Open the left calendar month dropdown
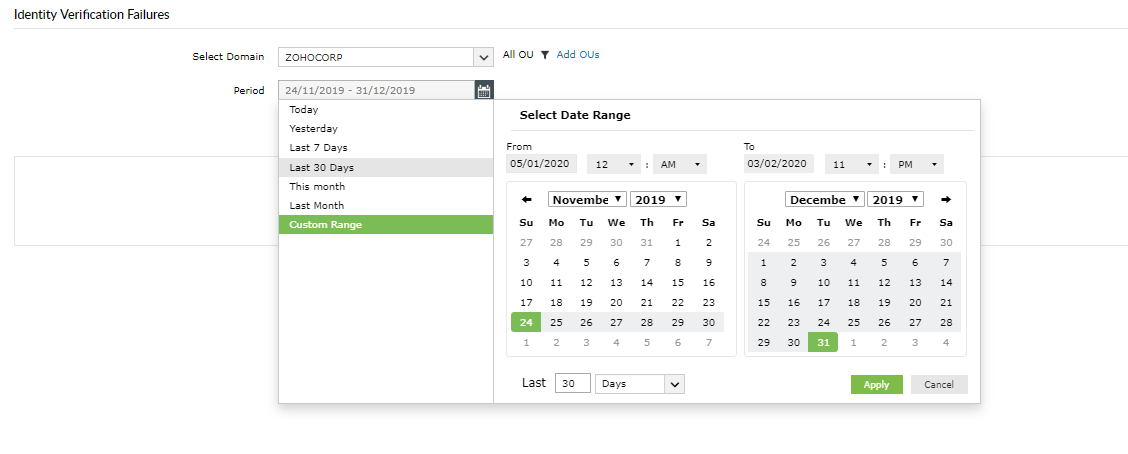Viewport: 1128px width, 454px height. (587, 200)
